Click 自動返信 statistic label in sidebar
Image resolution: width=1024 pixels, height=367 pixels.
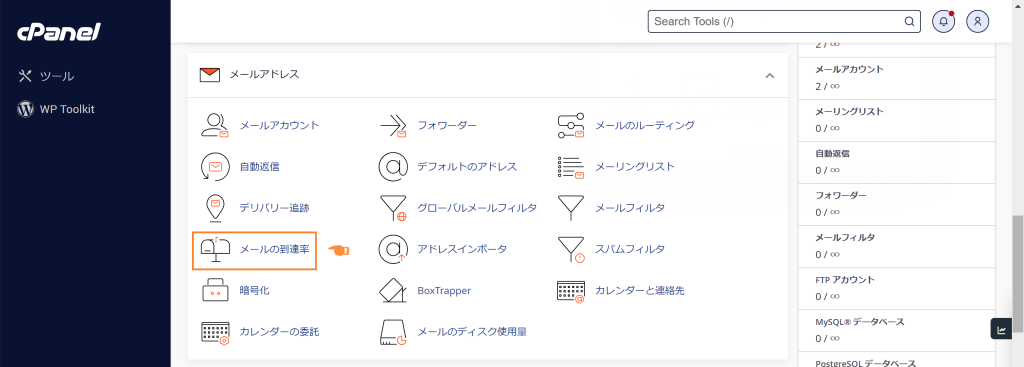833,153
